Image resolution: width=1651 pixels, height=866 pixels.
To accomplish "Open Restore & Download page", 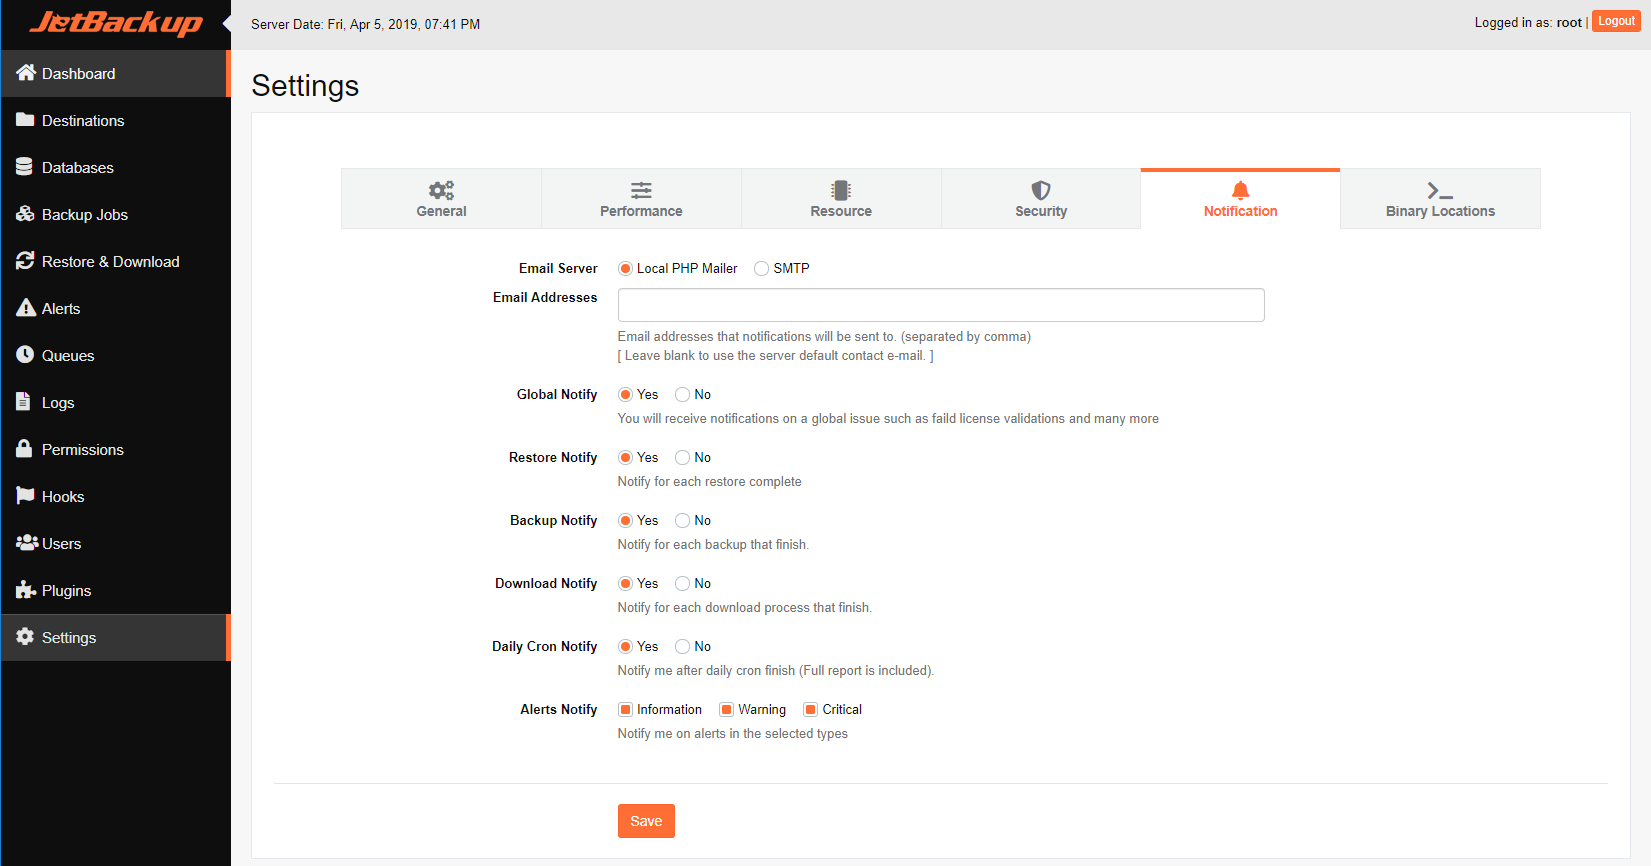I will pyautogui.click(x=115, y=261).
